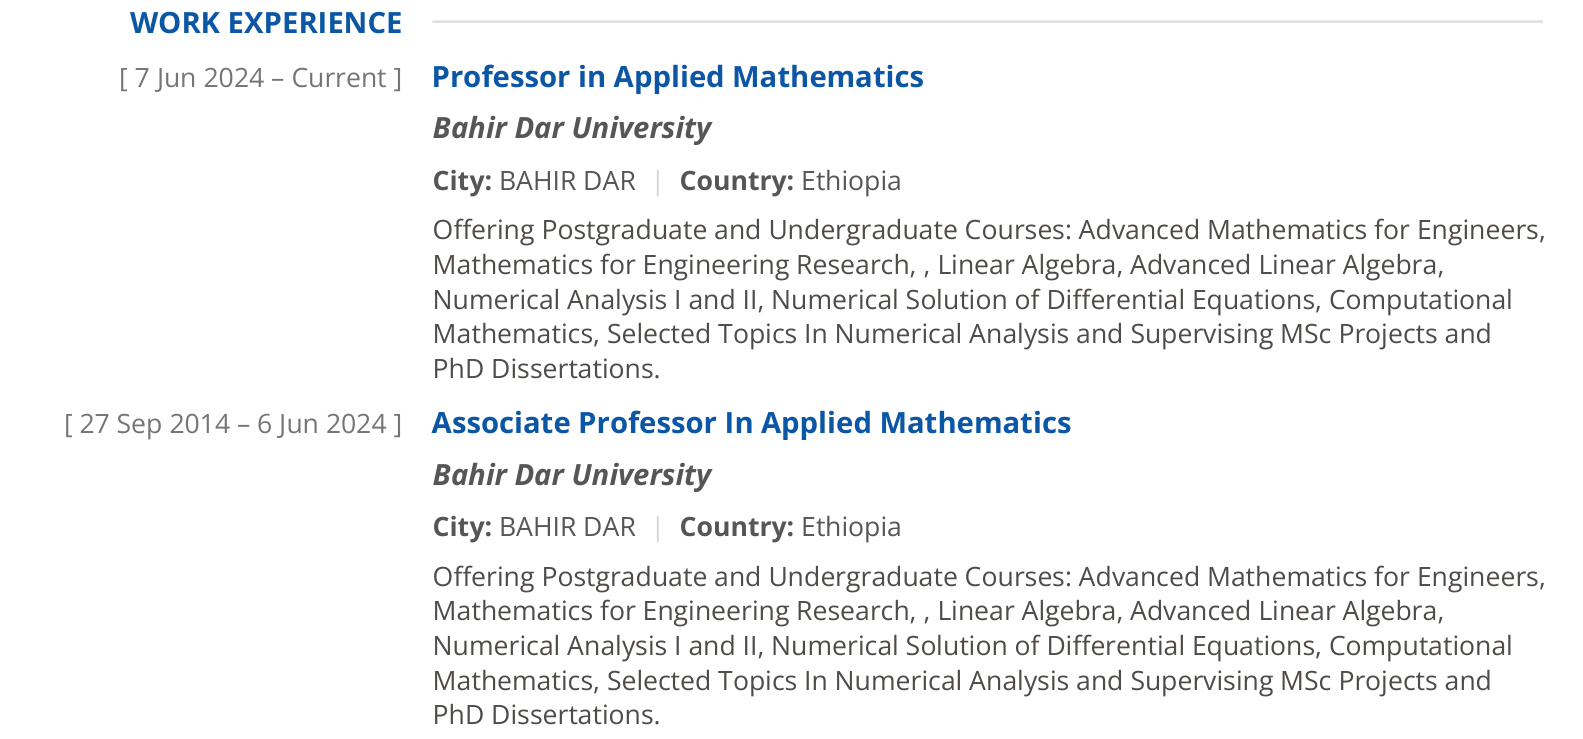
Task: Click the first job description paragraph
Action: (989, 299)
